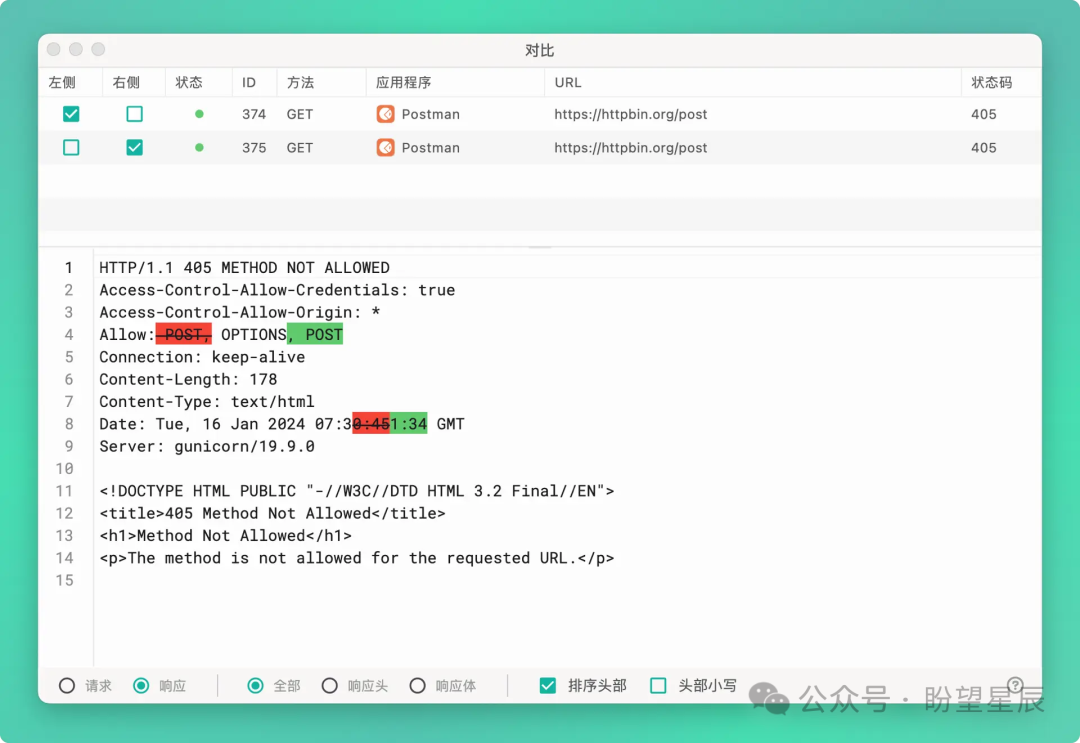Click the green status dot for request 375
The height and width of the screenshot is (743, 1080).
pyautogui.click(x=199, y=147)
